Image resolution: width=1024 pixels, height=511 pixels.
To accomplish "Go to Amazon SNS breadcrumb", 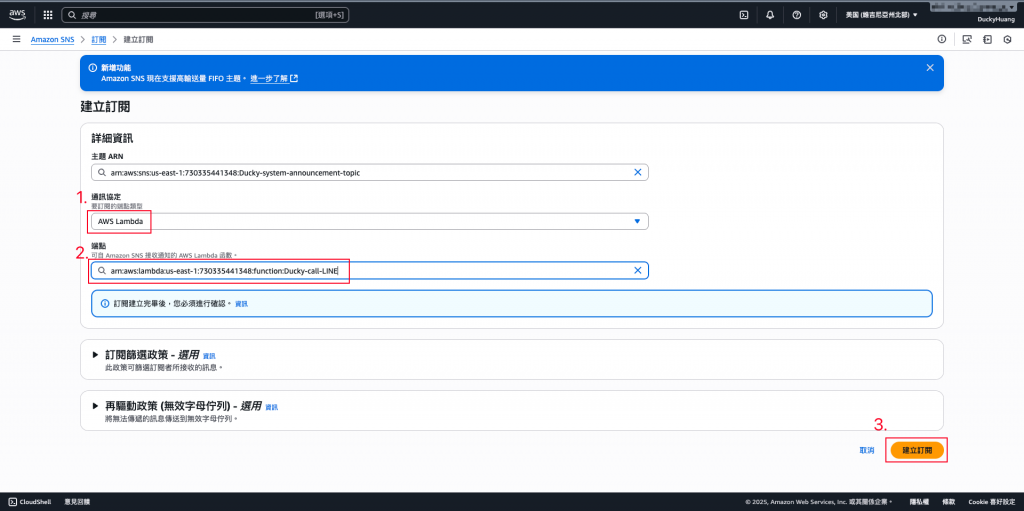I will click(52, 40).
